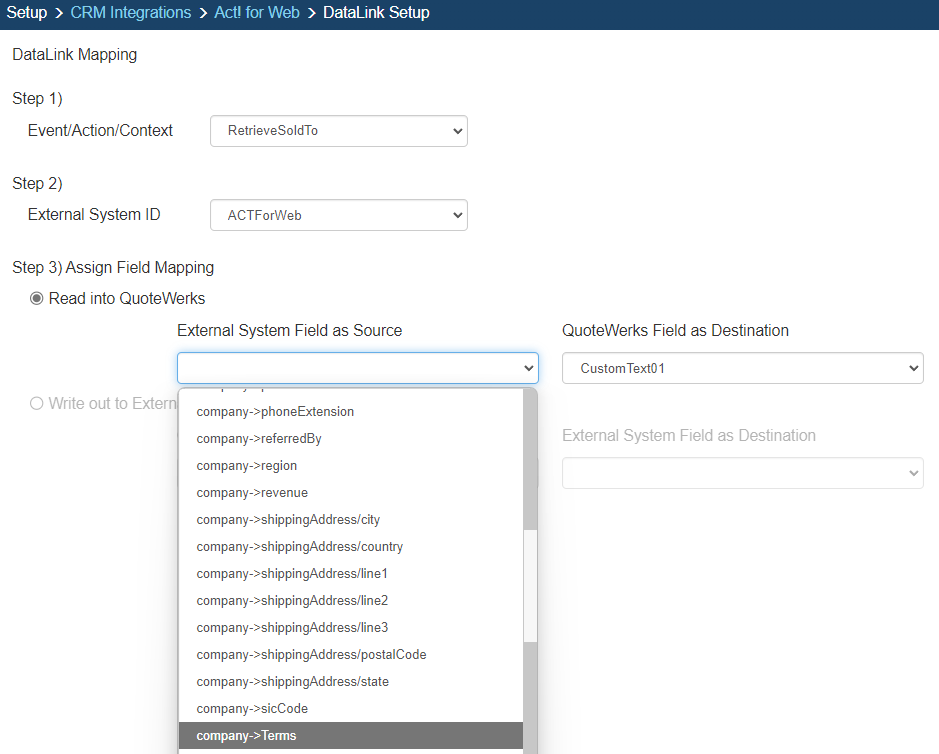Select company->shippingAddress/postalCode option
The image size is (939, 754).
tap(311, 655)
